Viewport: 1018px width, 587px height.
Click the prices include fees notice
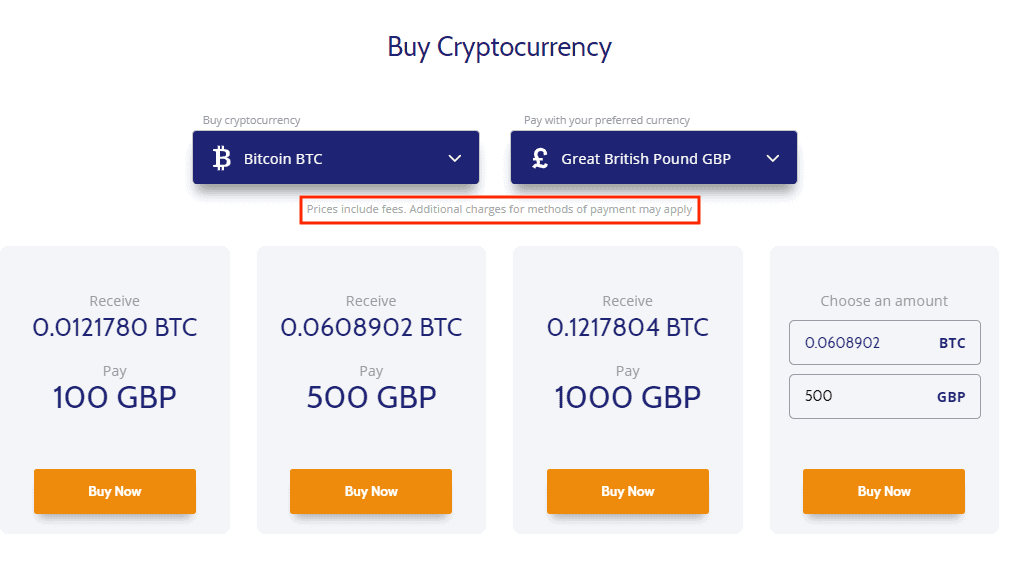499,209
